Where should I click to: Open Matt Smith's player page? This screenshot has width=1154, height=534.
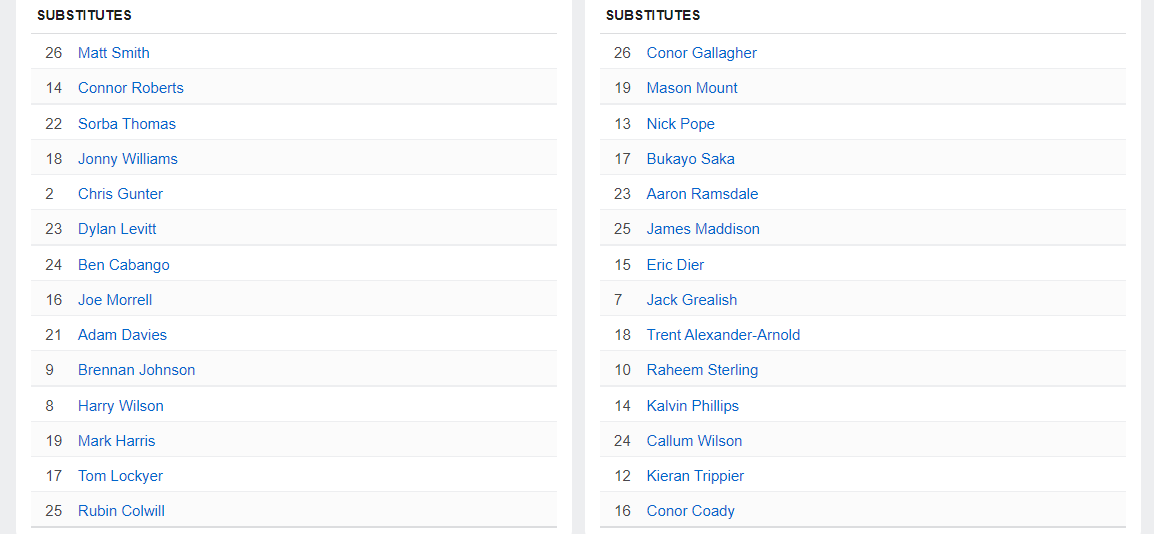[113, 53]
